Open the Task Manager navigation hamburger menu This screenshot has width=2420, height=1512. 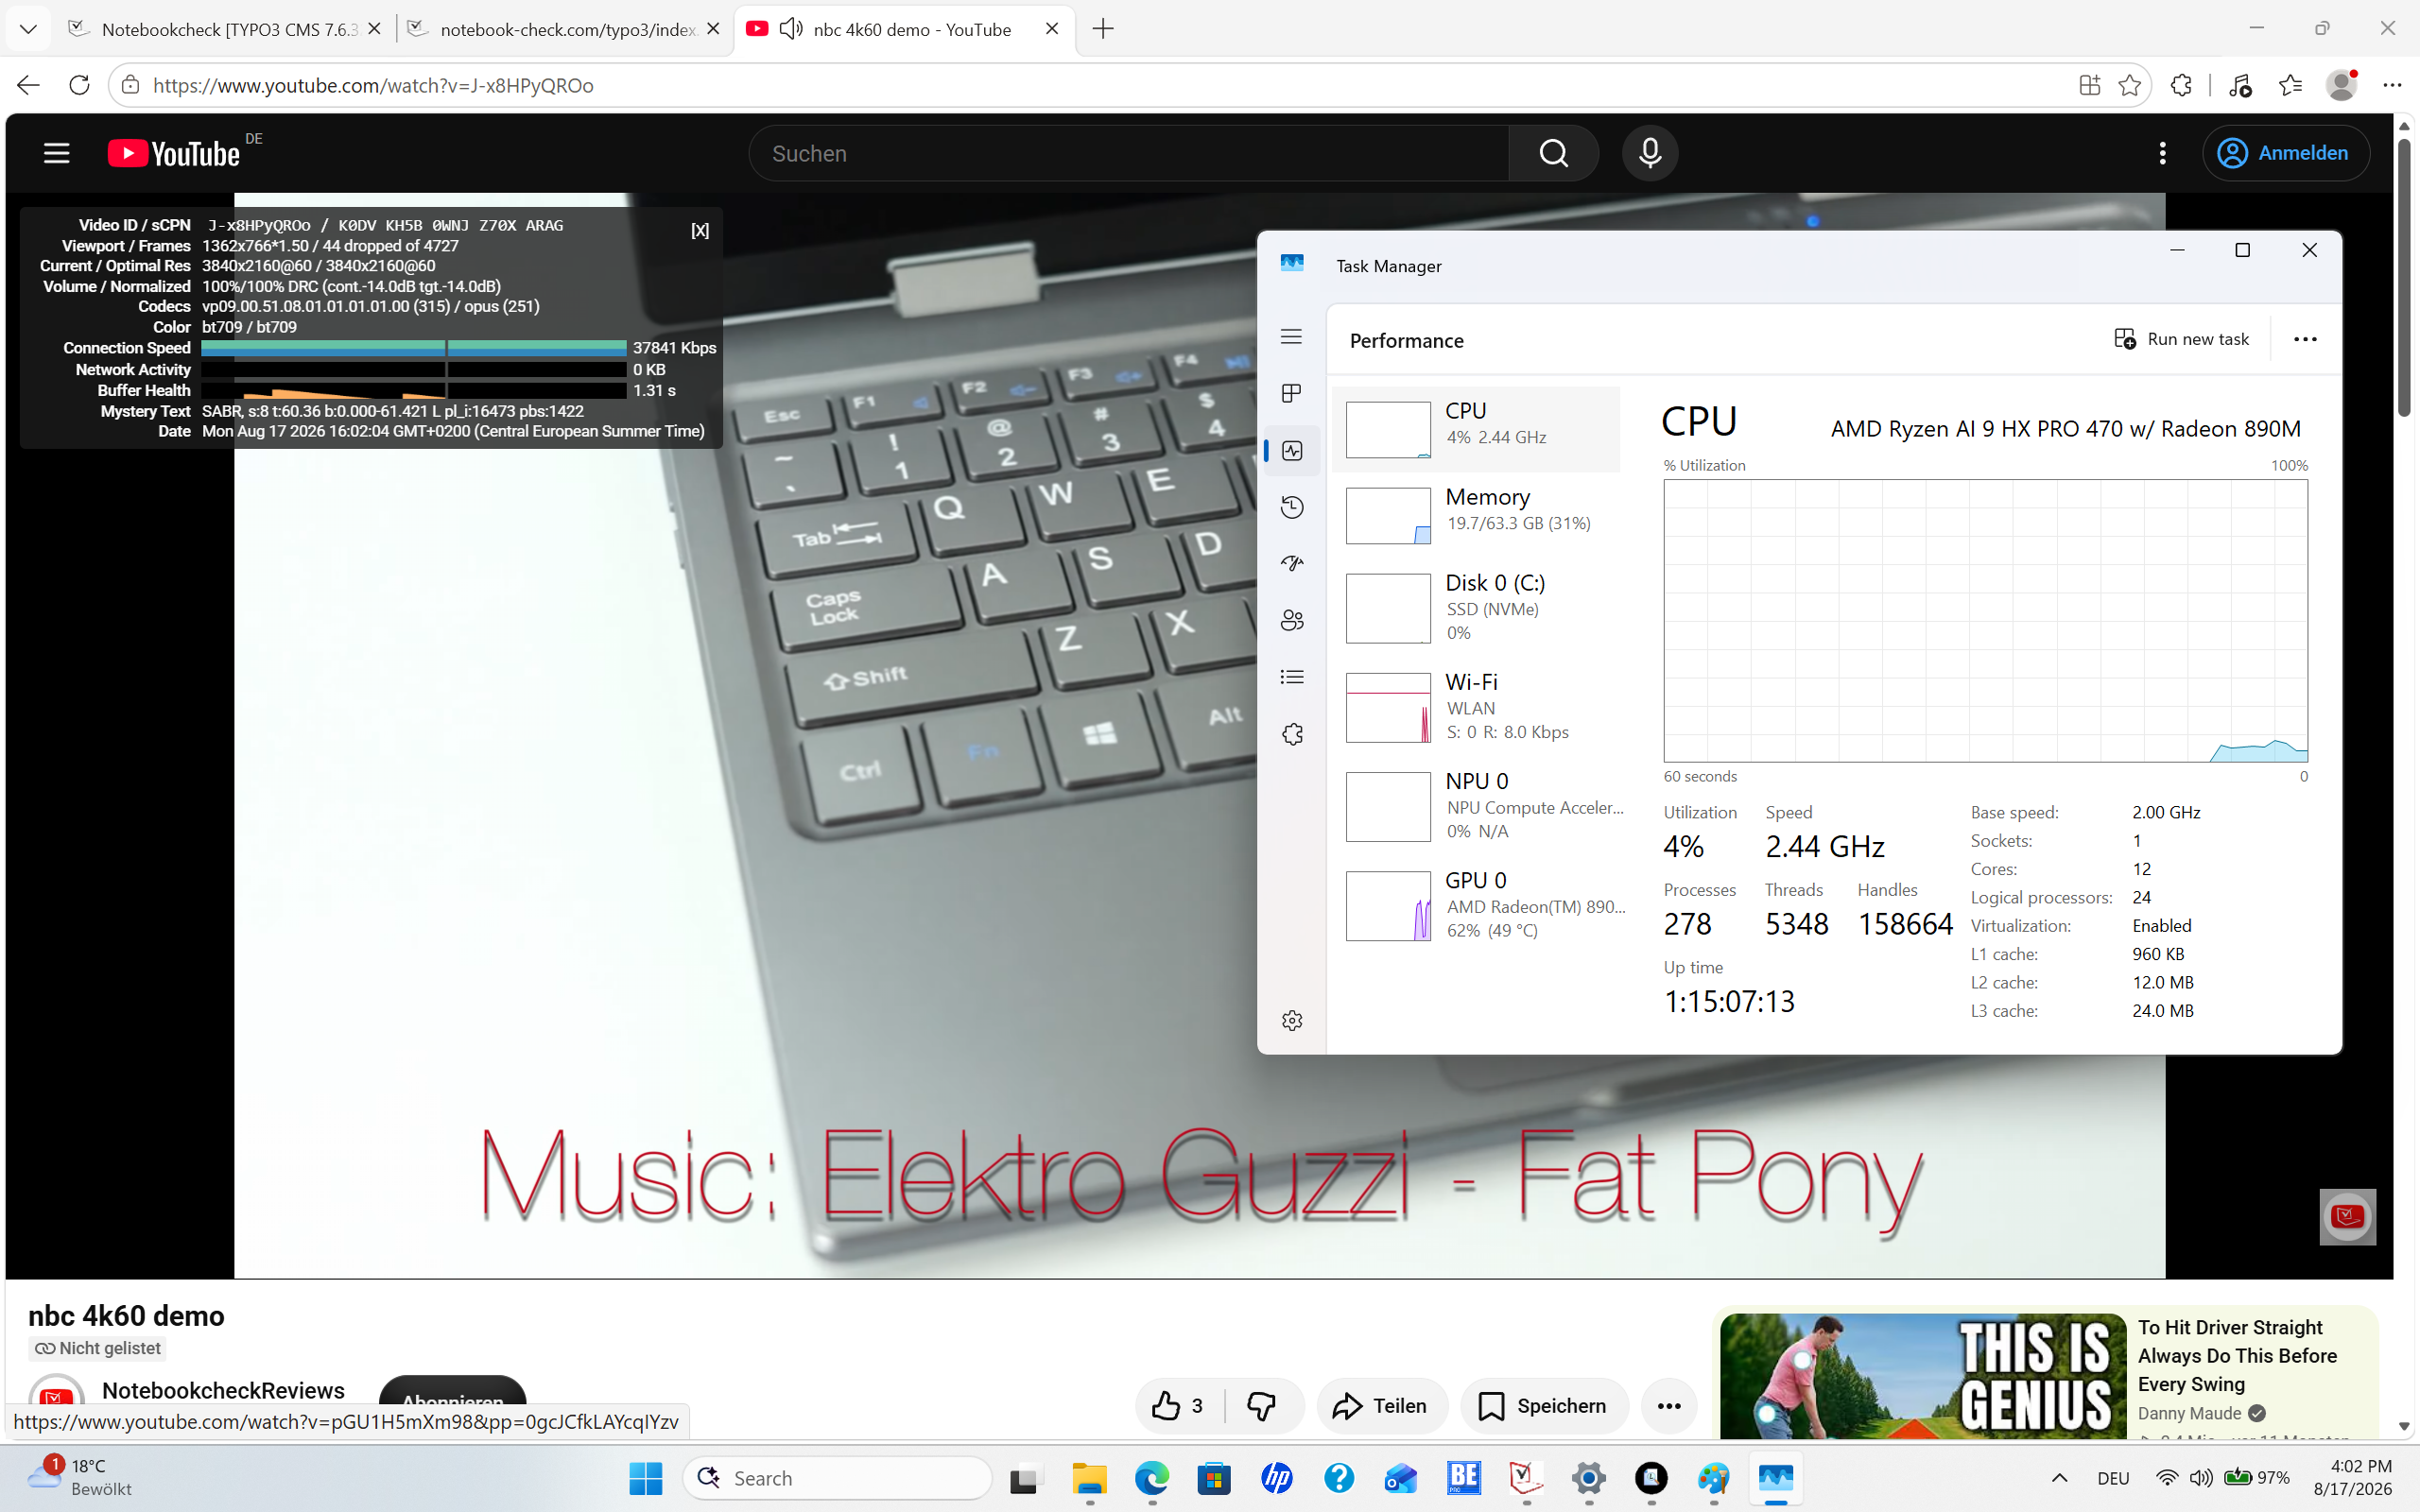(x=1292, y=337)
